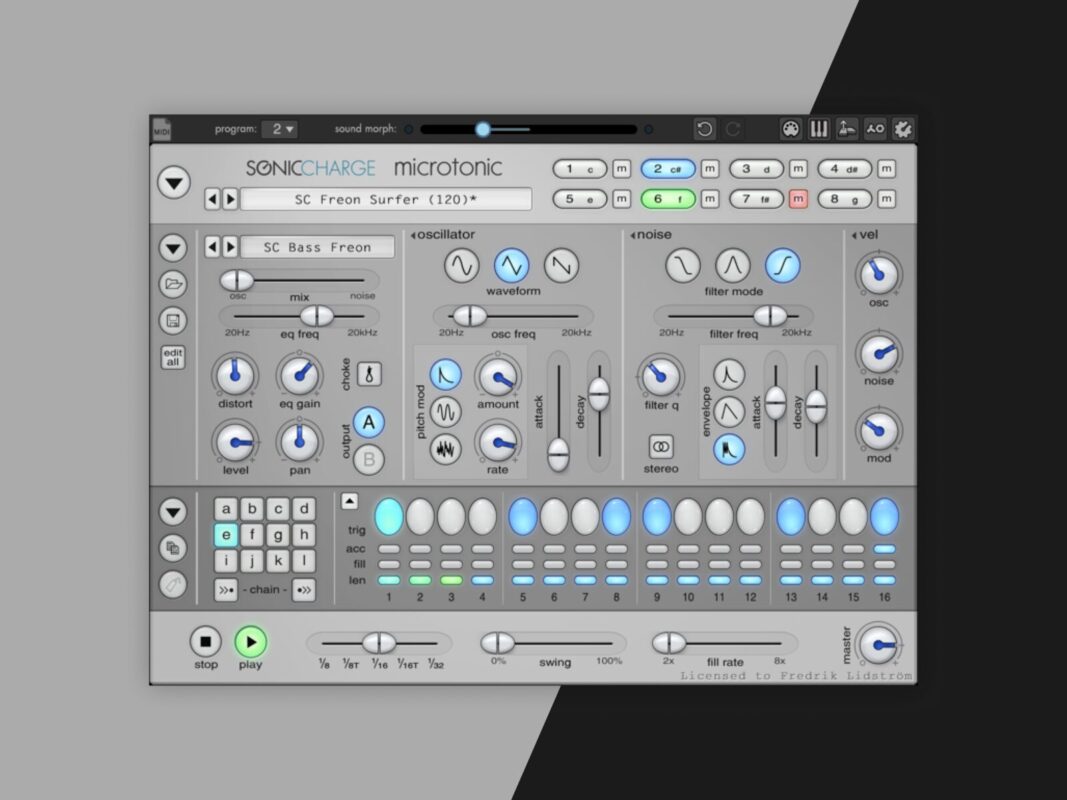Viewport: 1067px width, 800px height.
Task: Open the keyboard mapping icon
Action: tap(819, 129)
